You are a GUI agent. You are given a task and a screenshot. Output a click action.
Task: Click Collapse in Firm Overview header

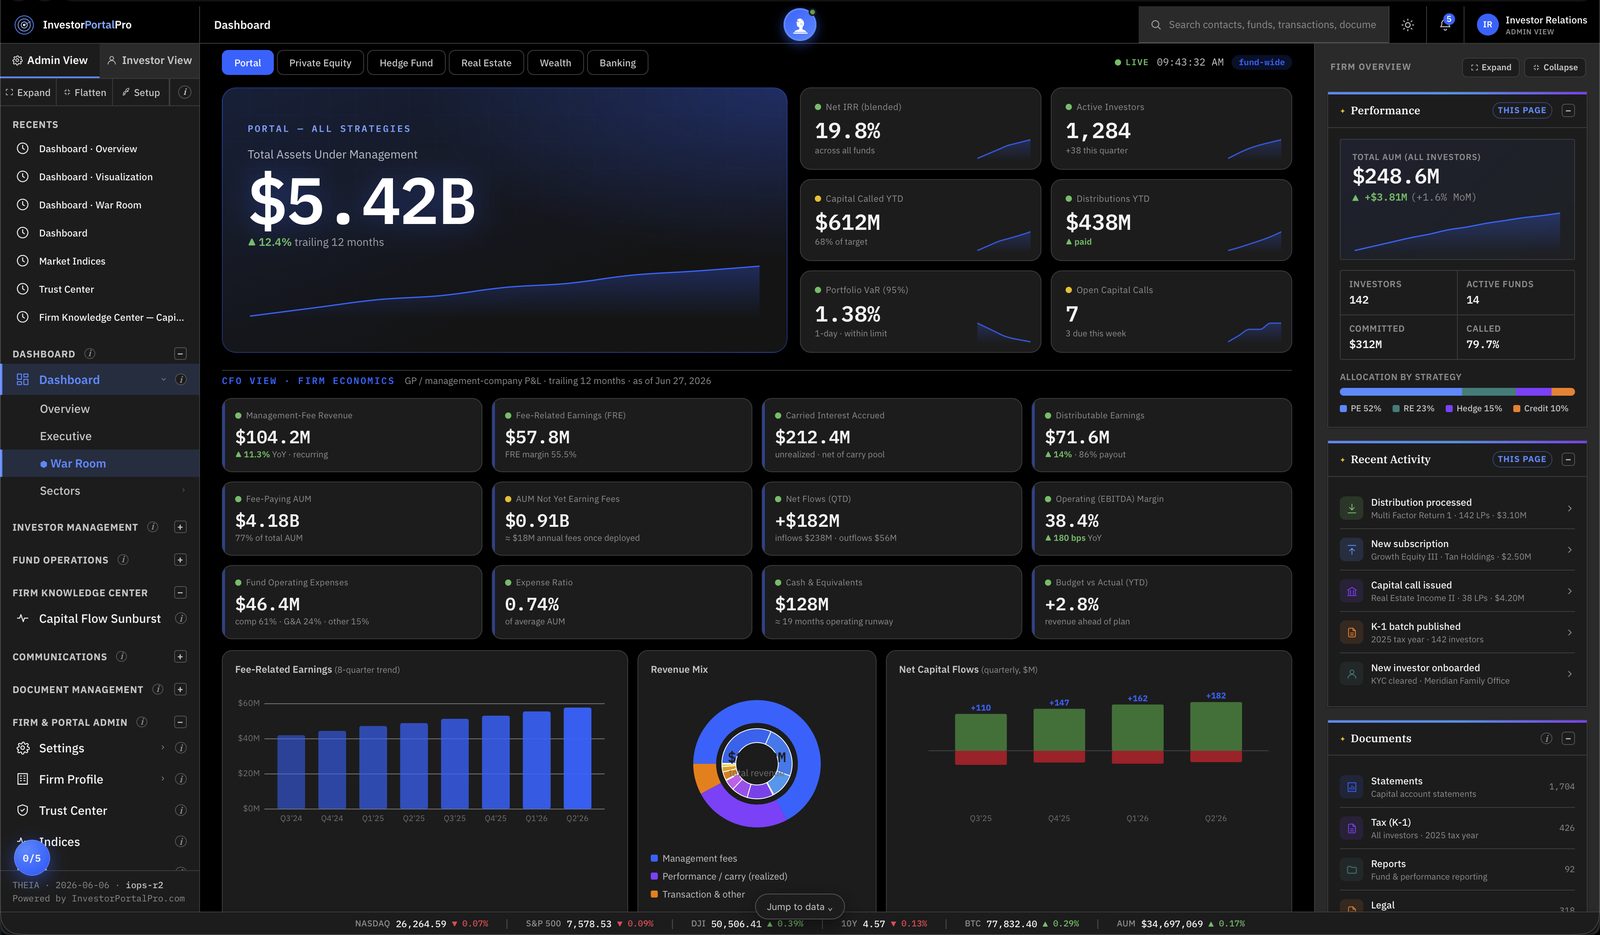click(1555, 67)
